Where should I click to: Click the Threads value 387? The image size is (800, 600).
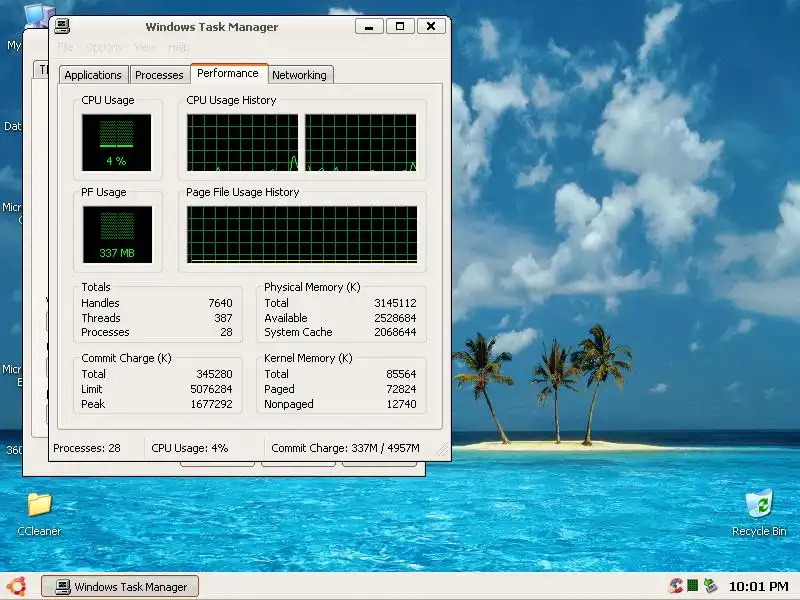click(x=223, y=318)
